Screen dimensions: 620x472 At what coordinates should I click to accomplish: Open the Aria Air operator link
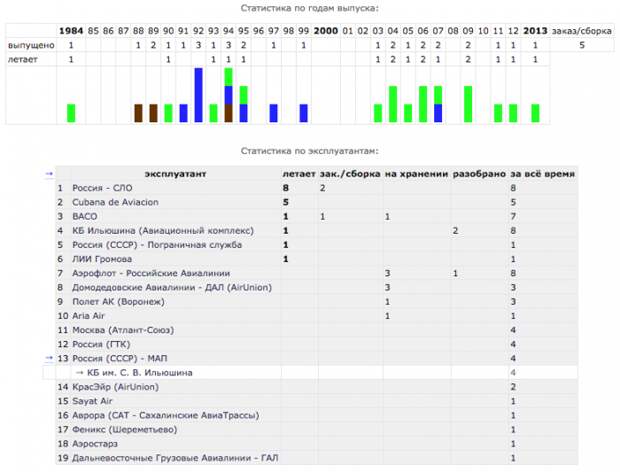point(88,316)
